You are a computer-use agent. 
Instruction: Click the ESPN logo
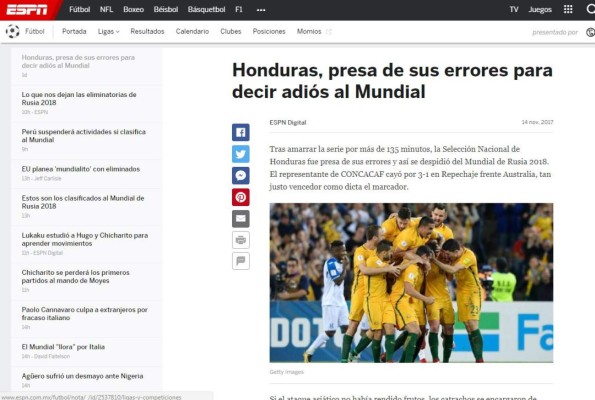tap(27, 10)
